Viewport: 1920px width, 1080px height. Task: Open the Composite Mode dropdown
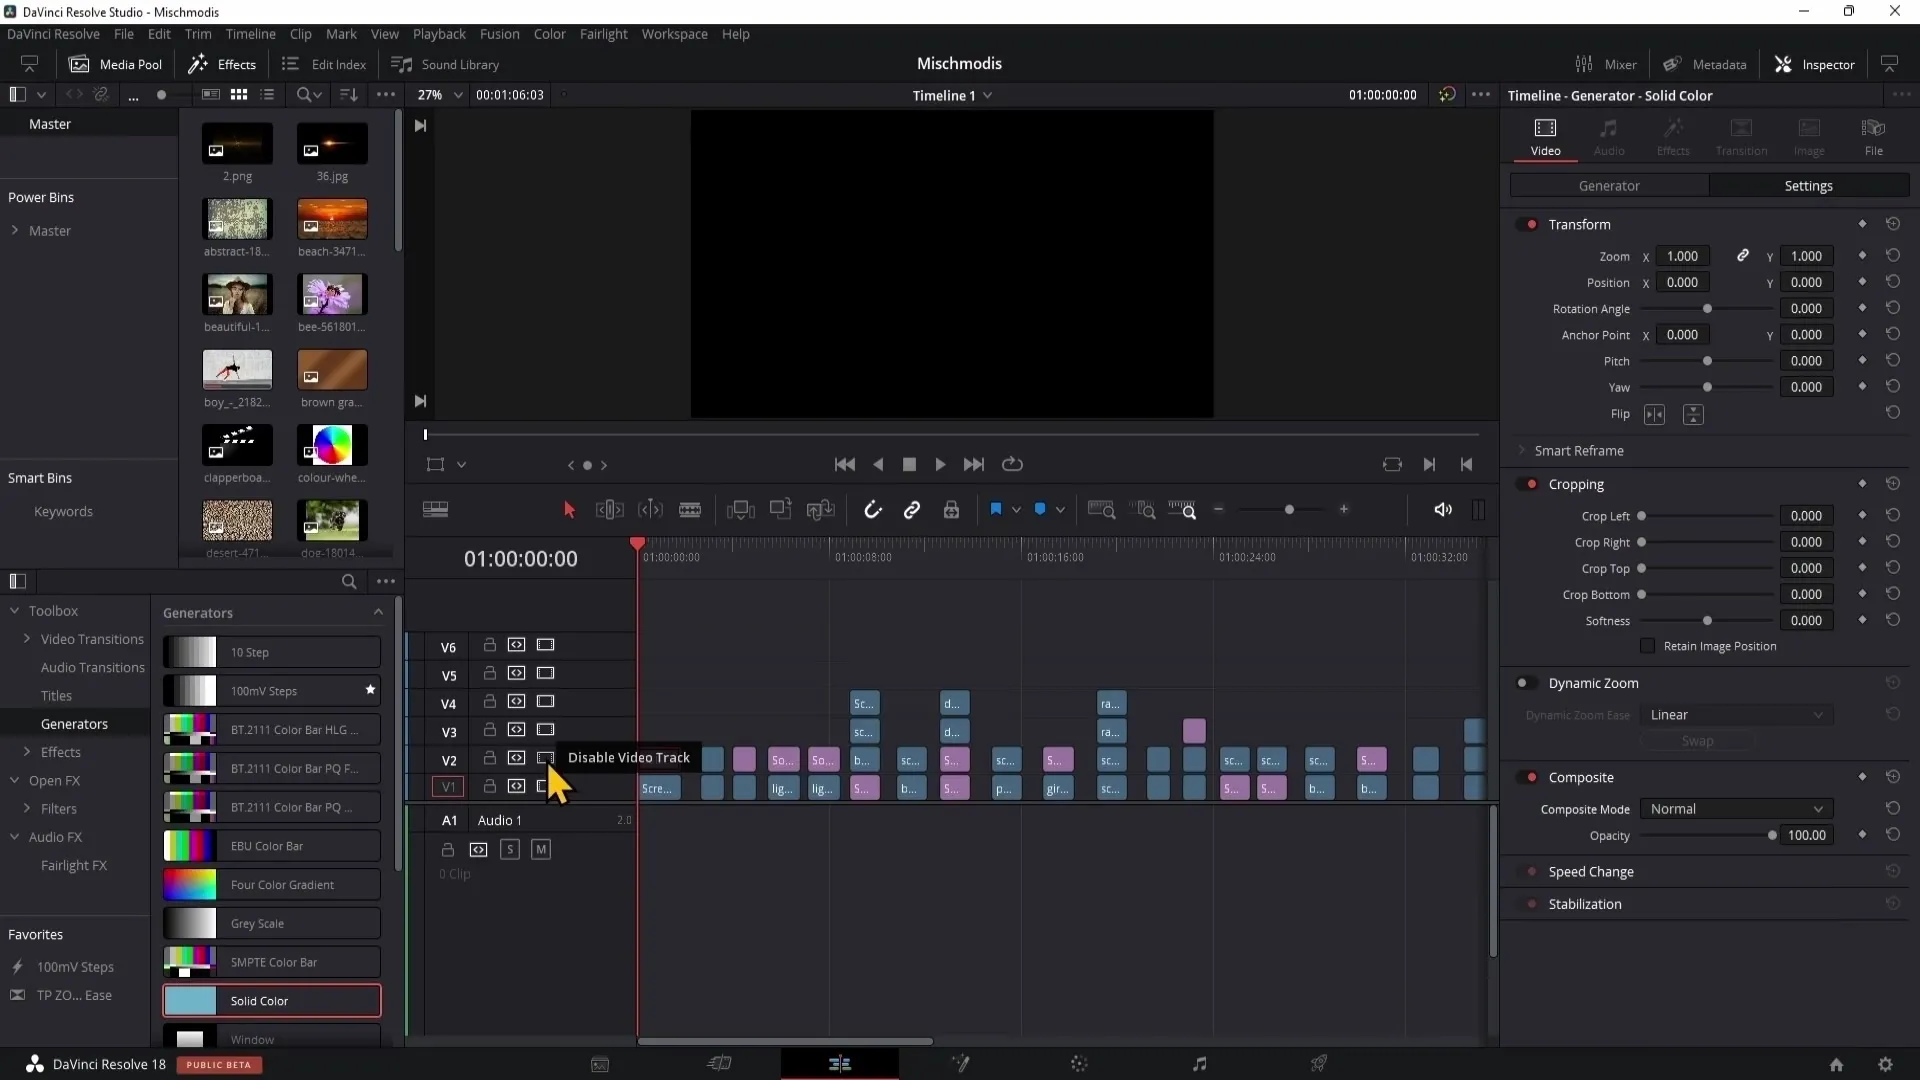[1737, 808]
